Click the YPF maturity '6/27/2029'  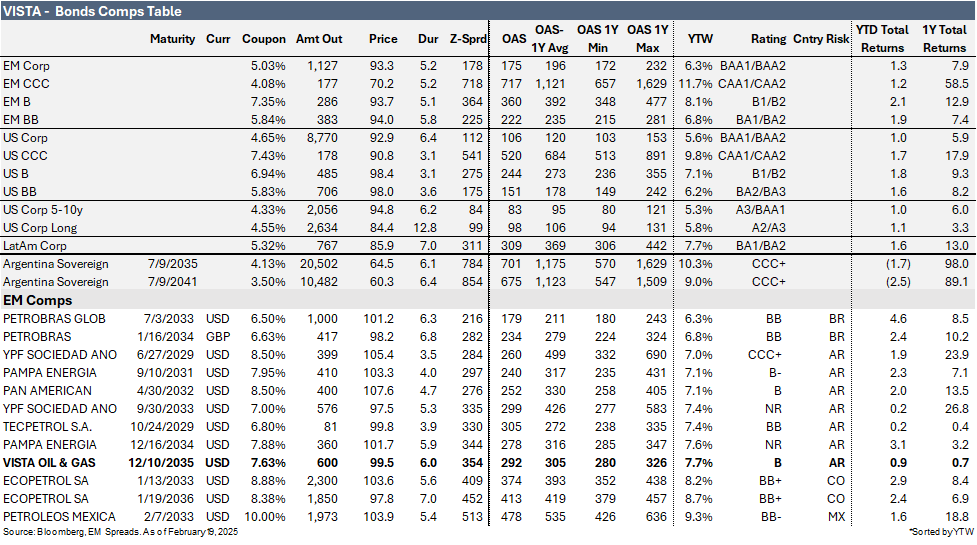(165, 355)
